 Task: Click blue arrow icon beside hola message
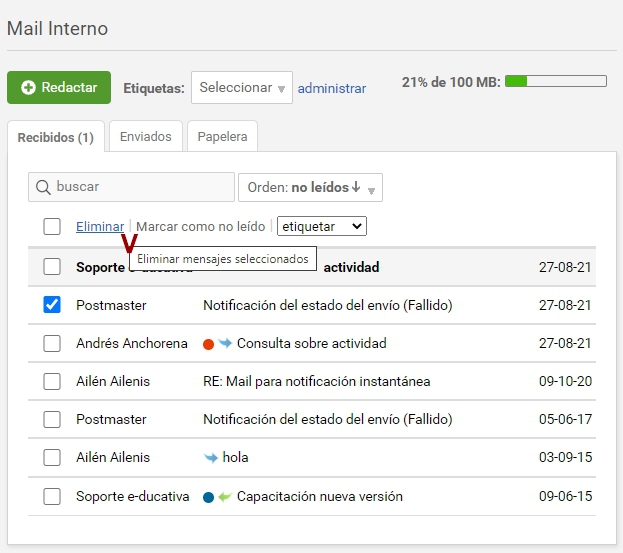click(210, 458)
